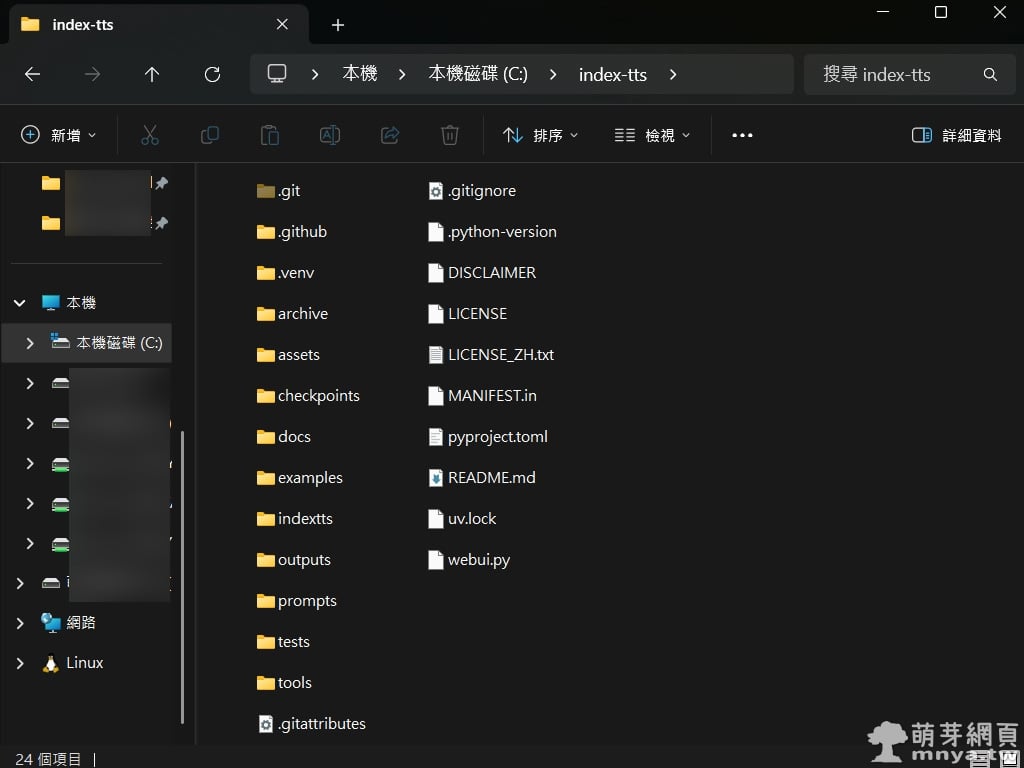The image size is (1024, 768).
Task: Click the Cut scissors icon in toolbar
Action: (x=150, y=135)
